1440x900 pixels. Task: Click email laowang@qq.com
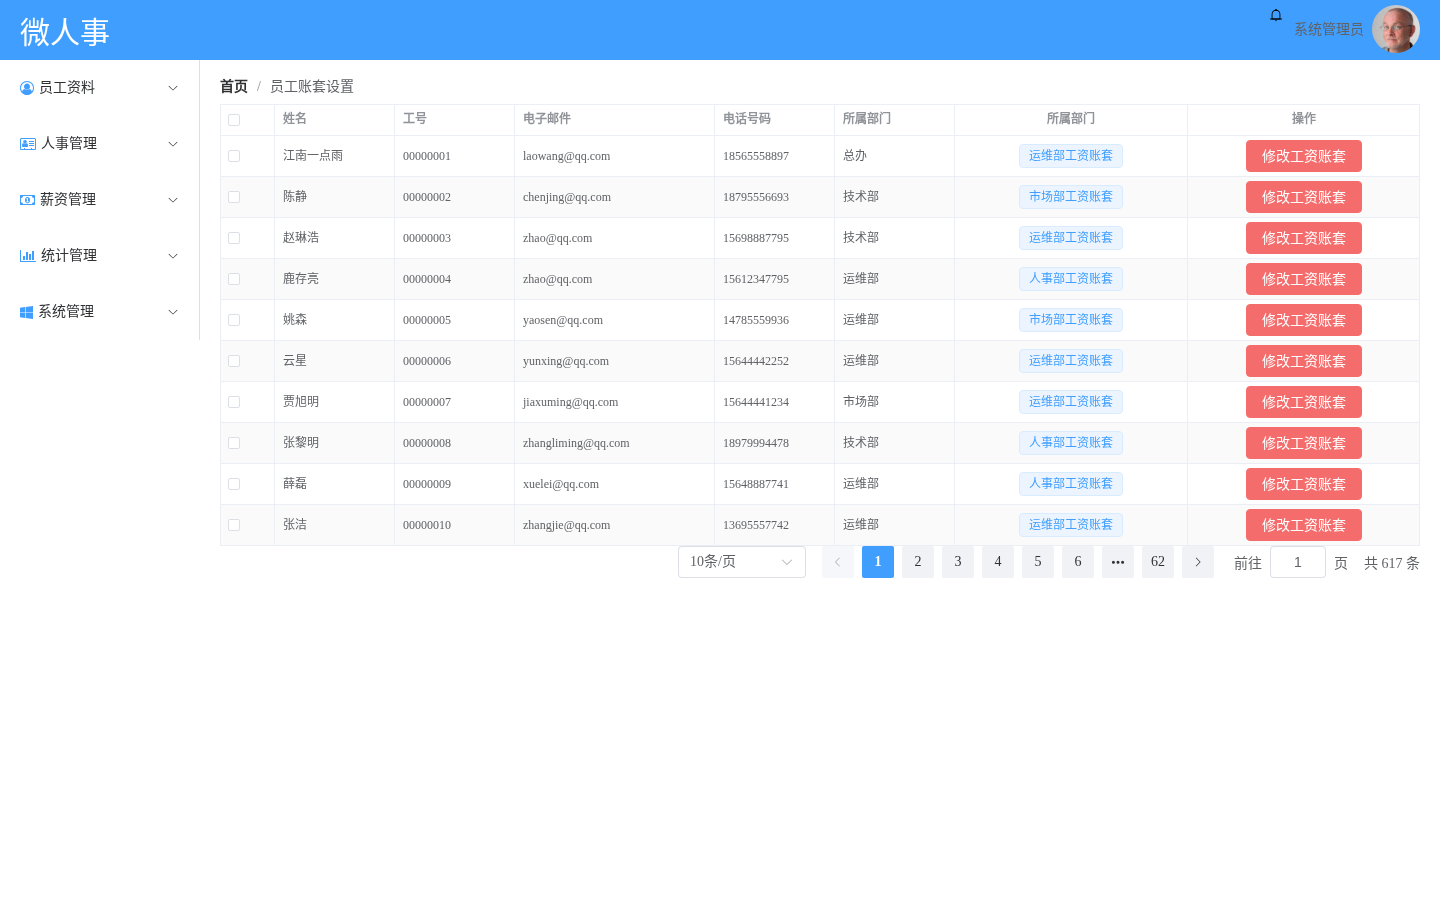[567, 156]
